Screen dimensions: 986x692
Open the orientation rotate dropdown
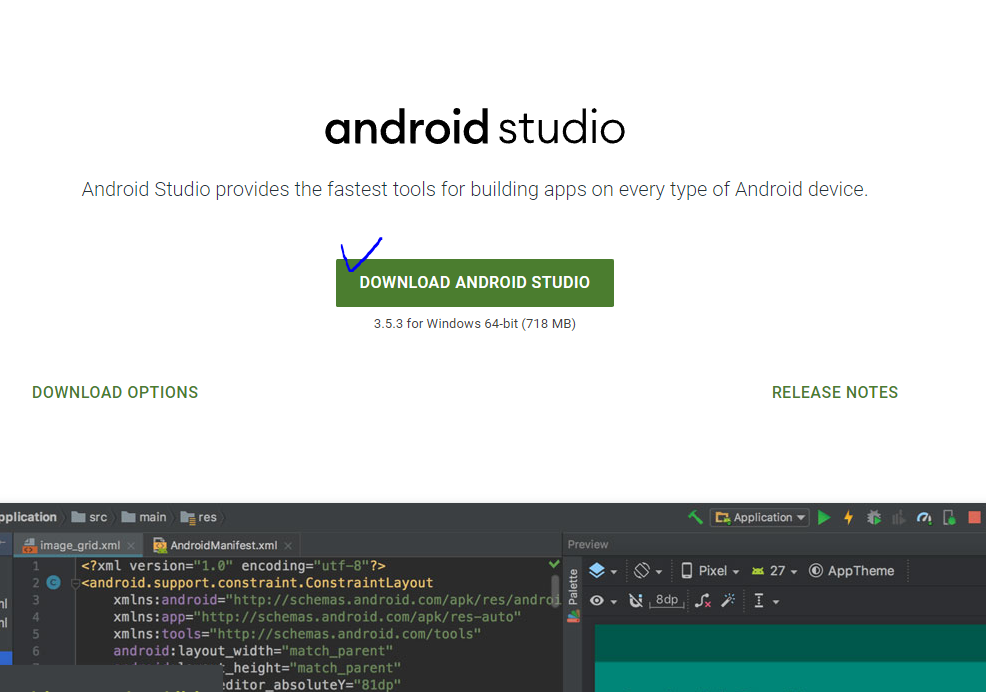[648, 571]
